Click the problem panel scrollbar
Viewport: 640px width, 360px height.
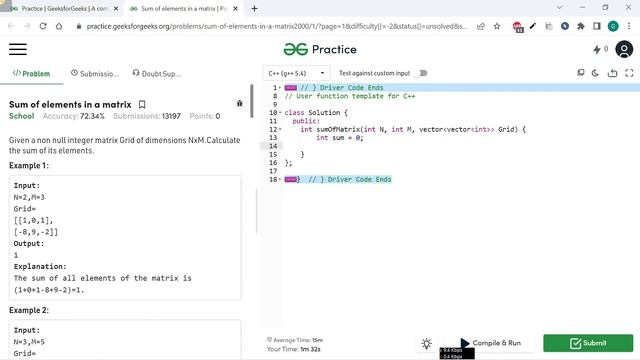(252, 101)
